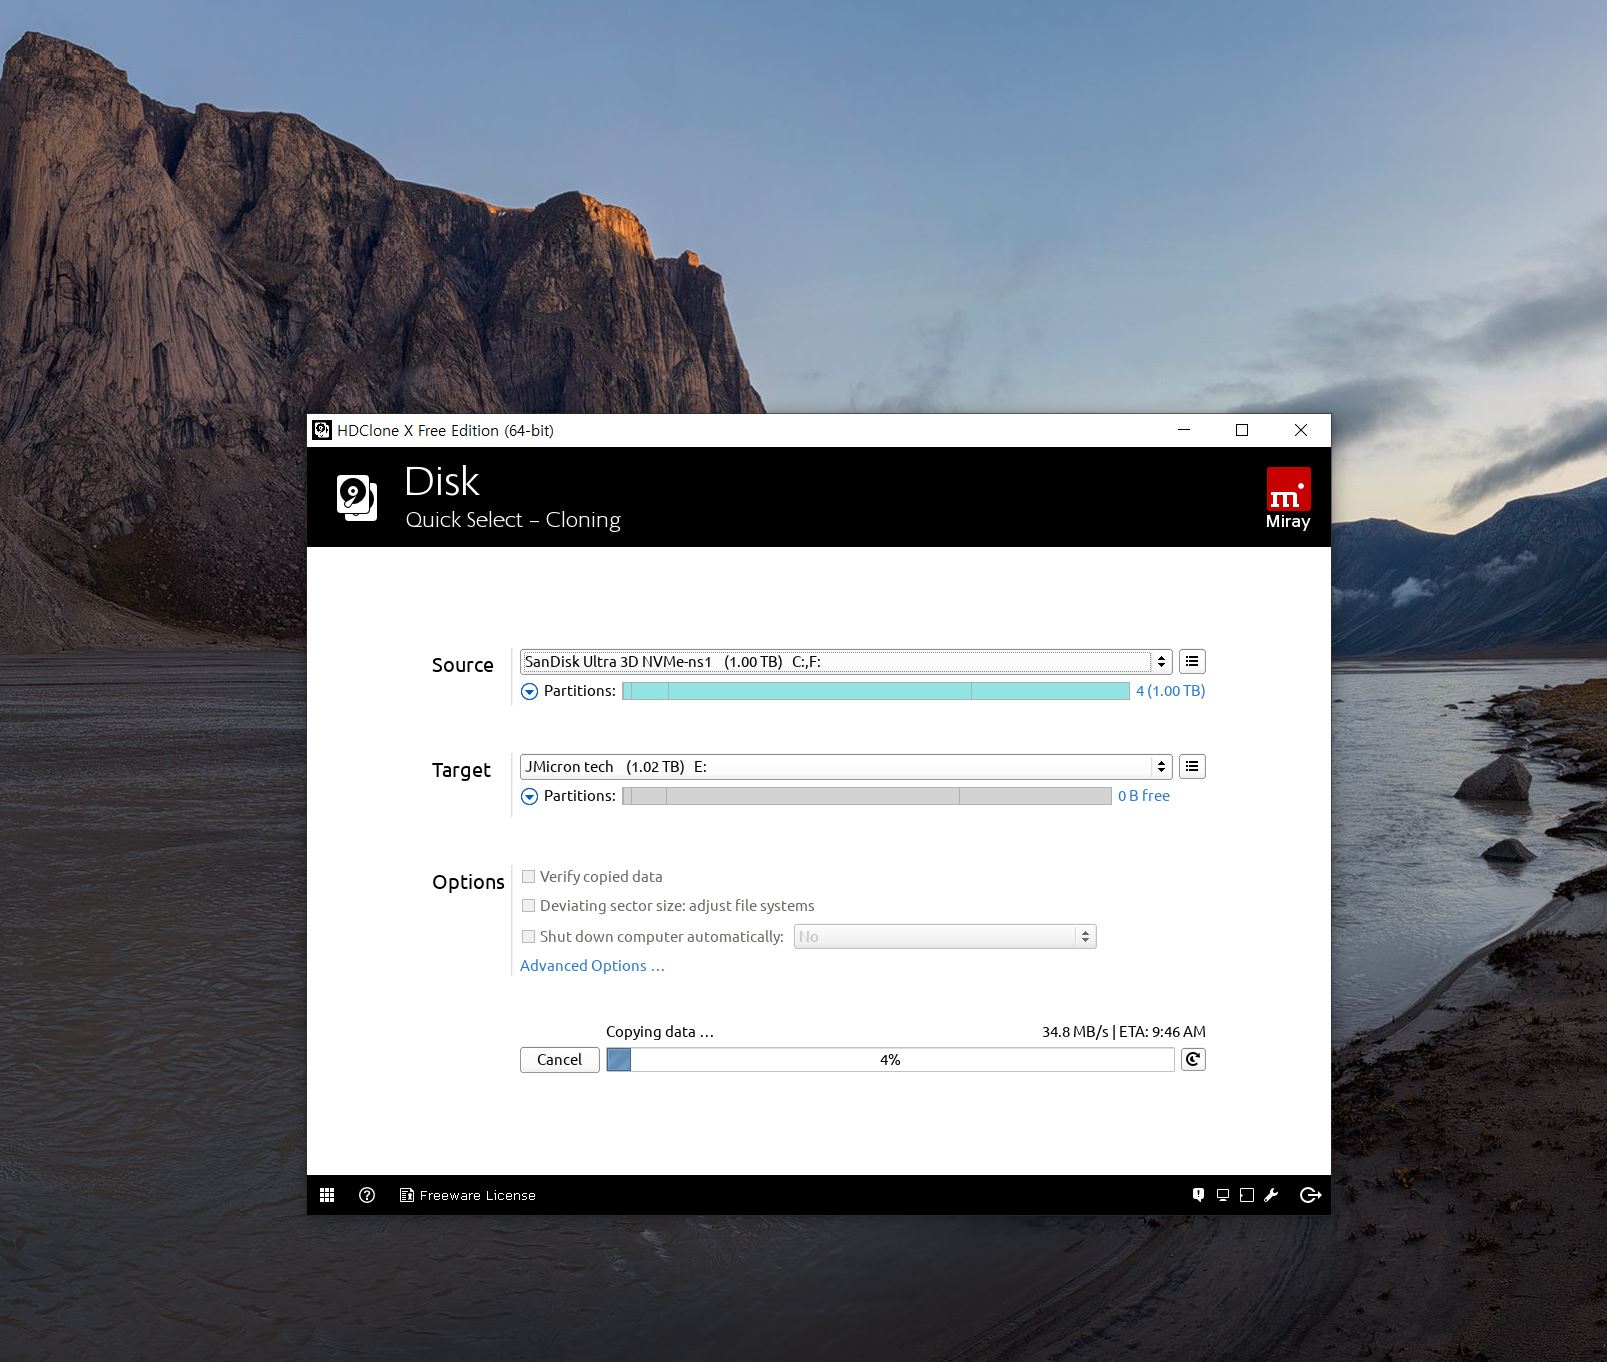Click Freeware License in bottom bar
Image resolution: width=1607 pixels, height=1362 pixels.
click(468, 1195)
